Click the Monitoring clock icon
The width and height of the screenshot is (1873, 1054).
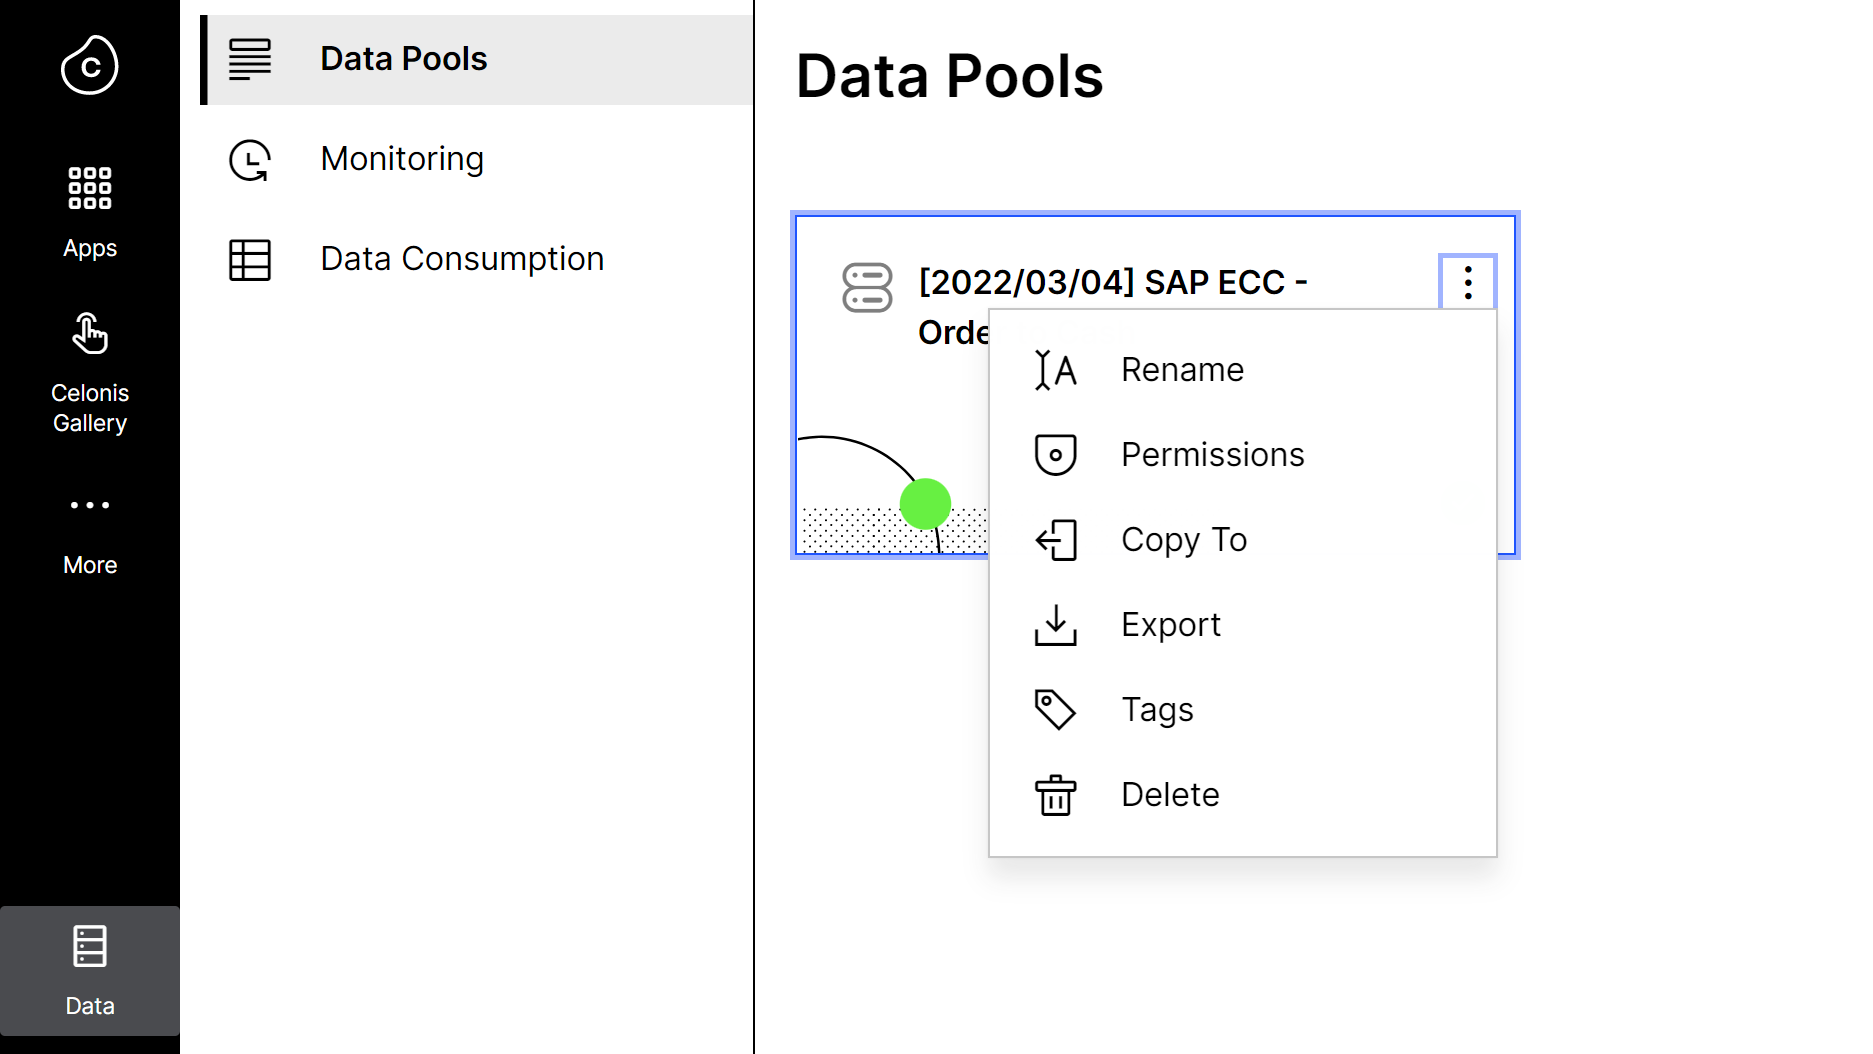click(250, 160)
